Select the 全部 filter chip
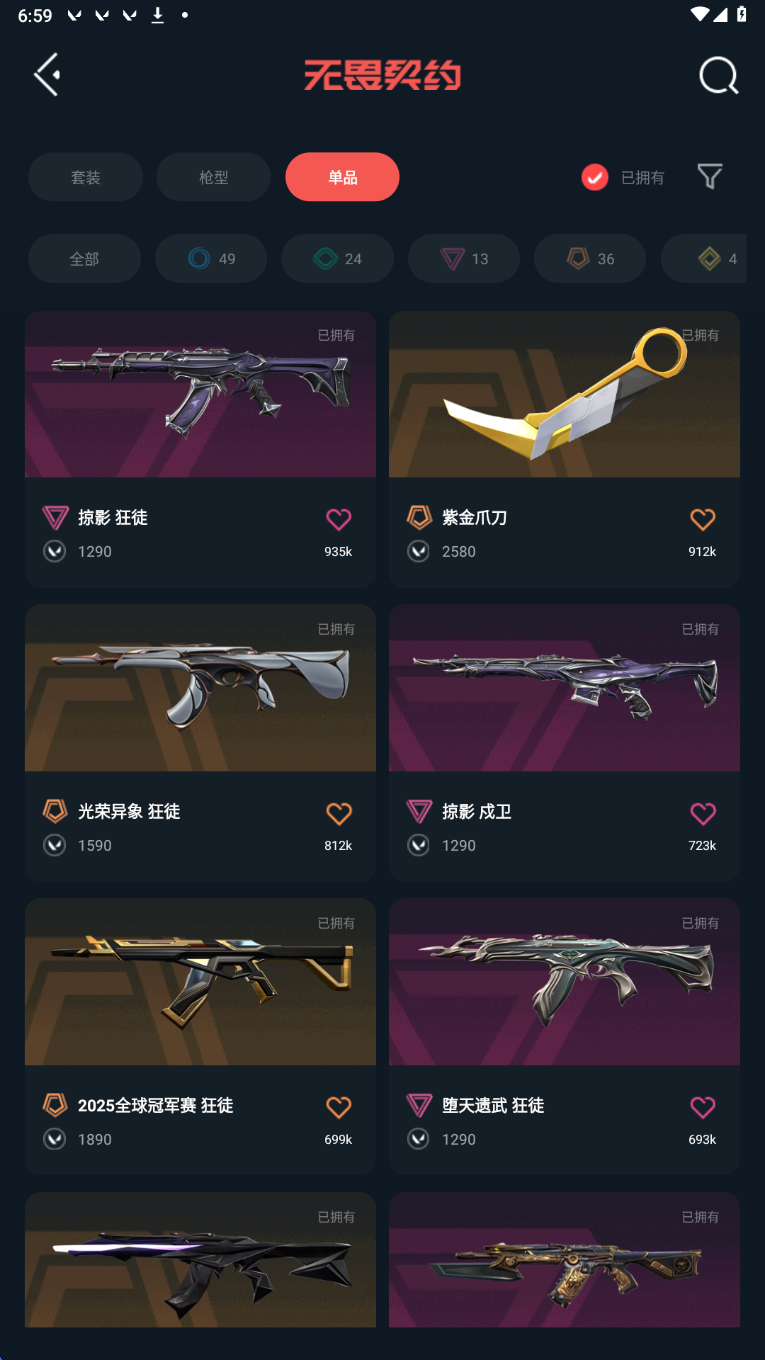The image size is (765, 1360). (x=84, y=259)
